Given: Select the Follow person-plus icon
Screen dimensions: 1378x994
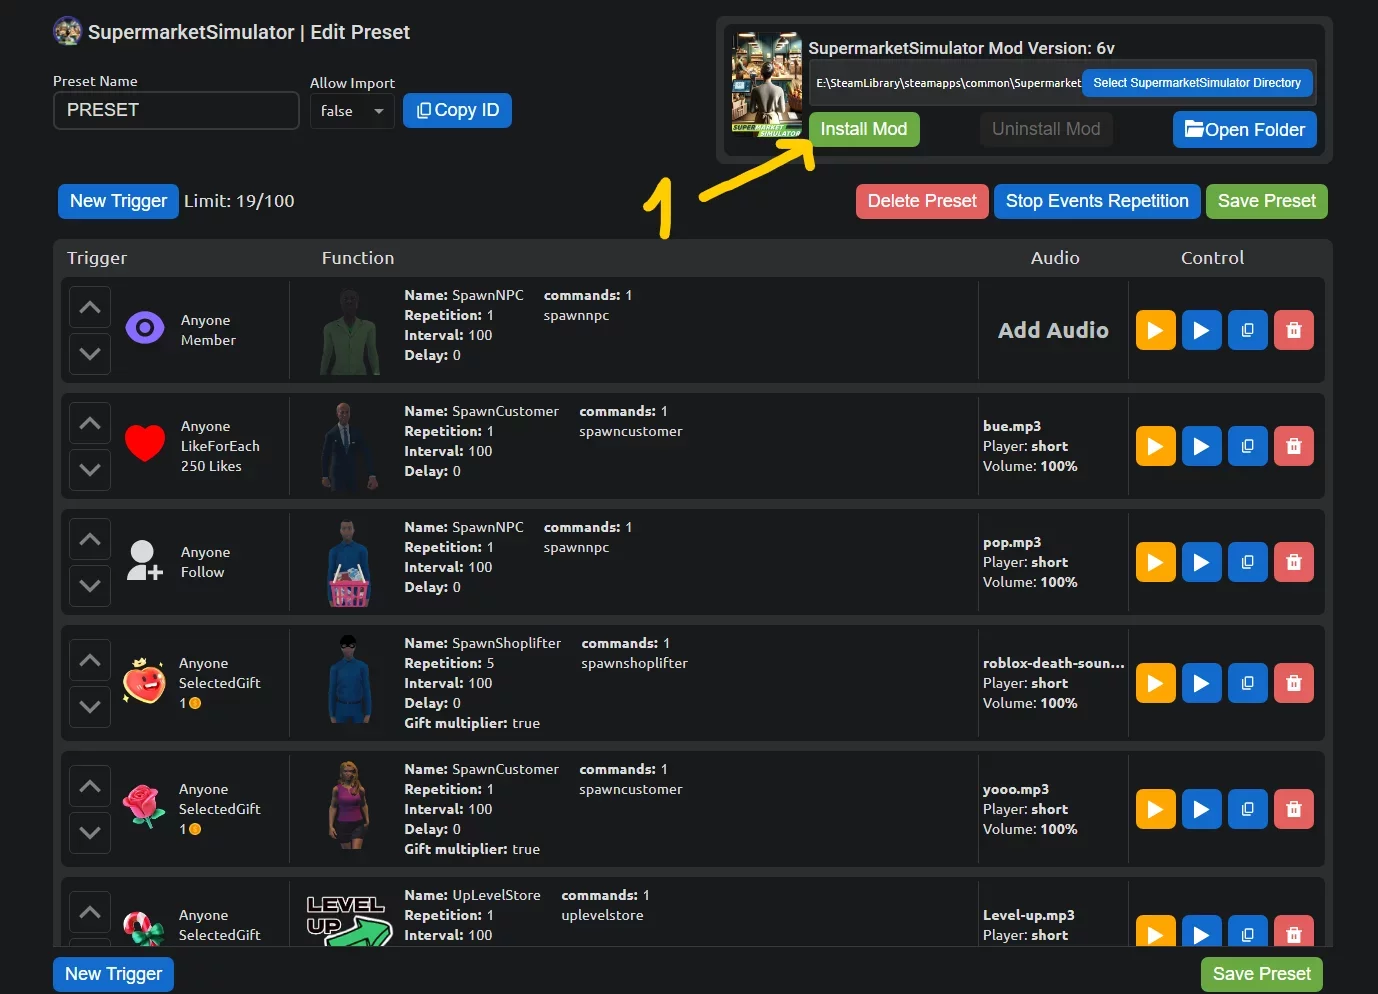Looking at the screenshot, I should point(145,560).
